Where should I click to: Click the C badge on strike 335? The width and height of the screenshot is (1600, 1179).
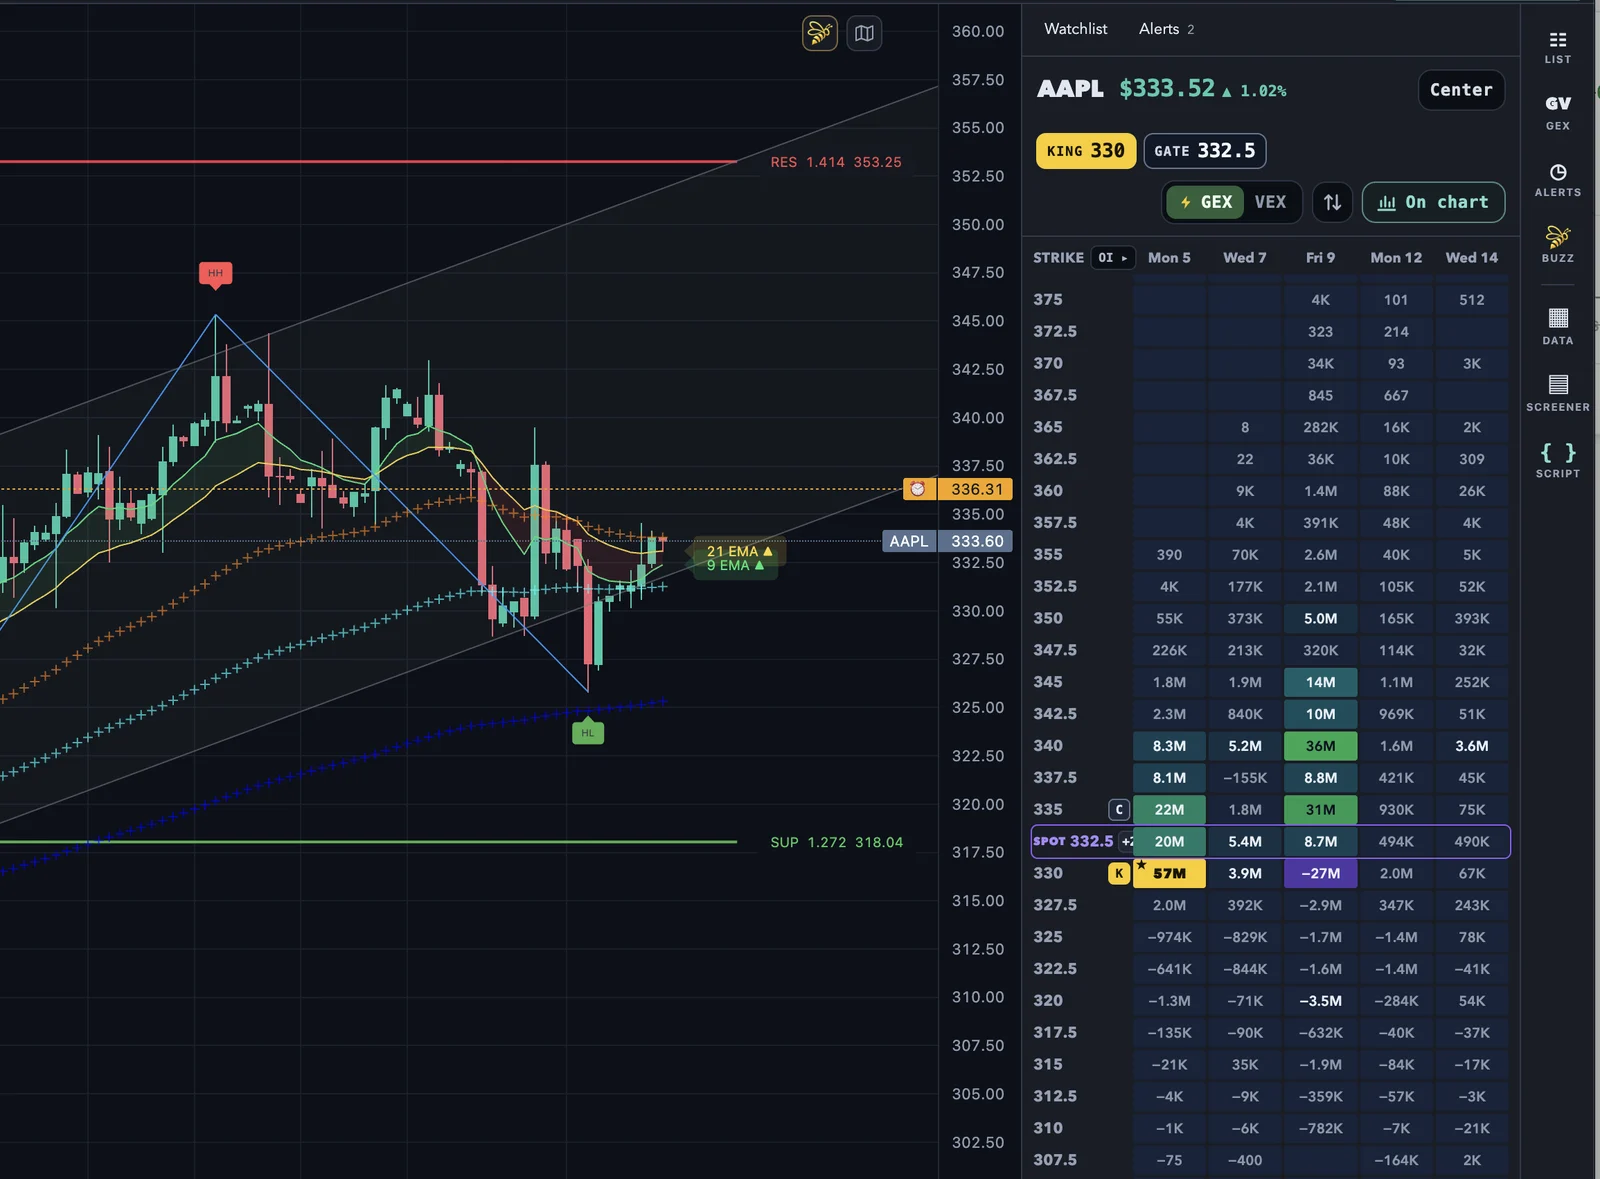click(x=1119, y=810)
